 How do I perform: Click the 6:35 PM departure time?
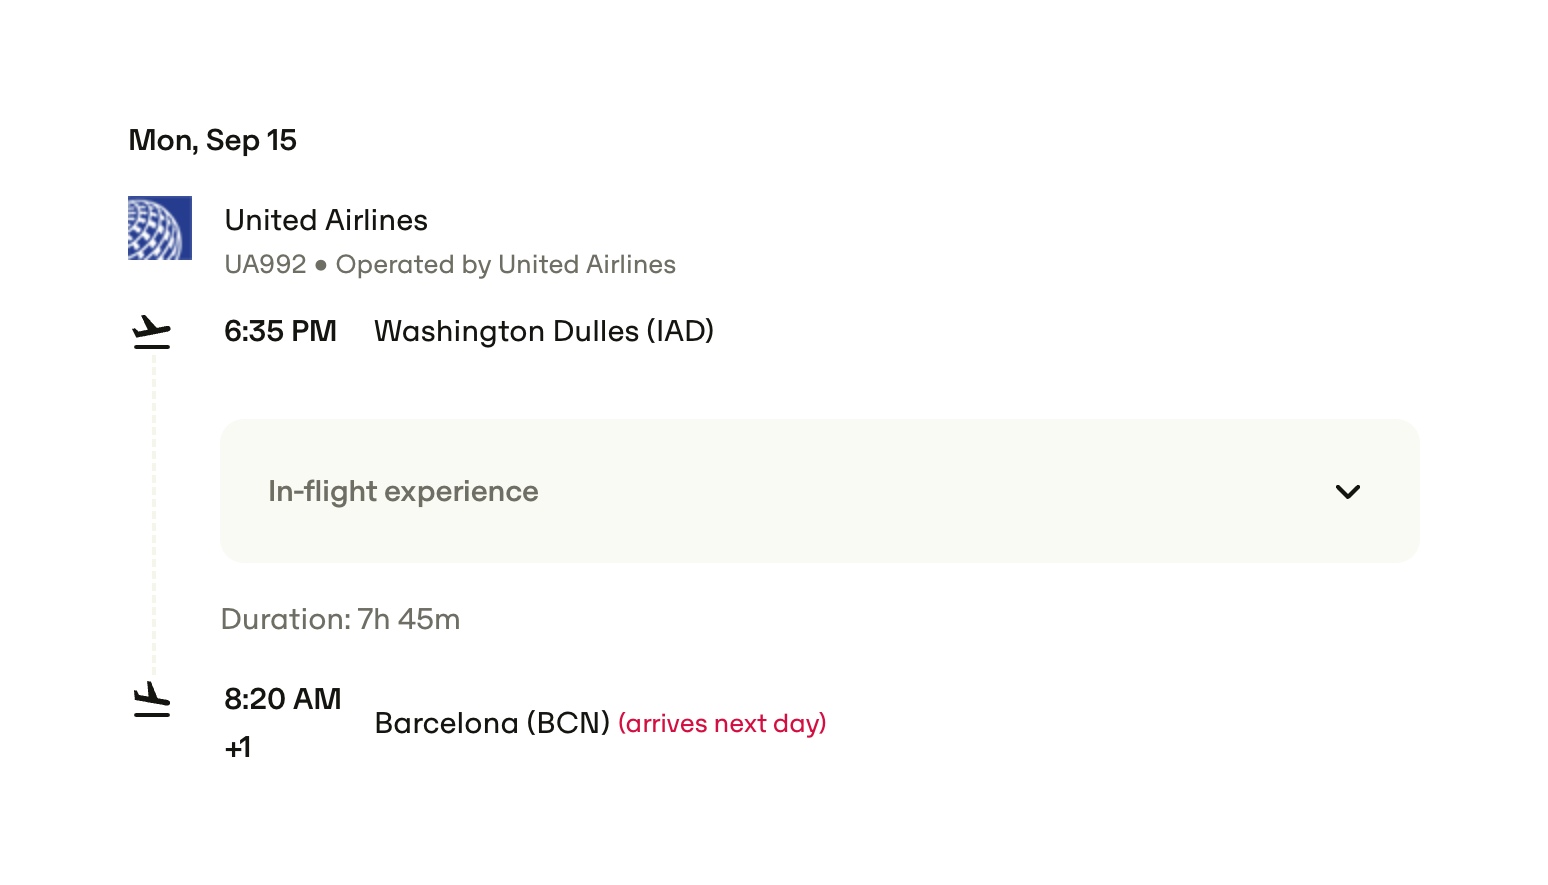pyautogui.click(x=280, y=331)
